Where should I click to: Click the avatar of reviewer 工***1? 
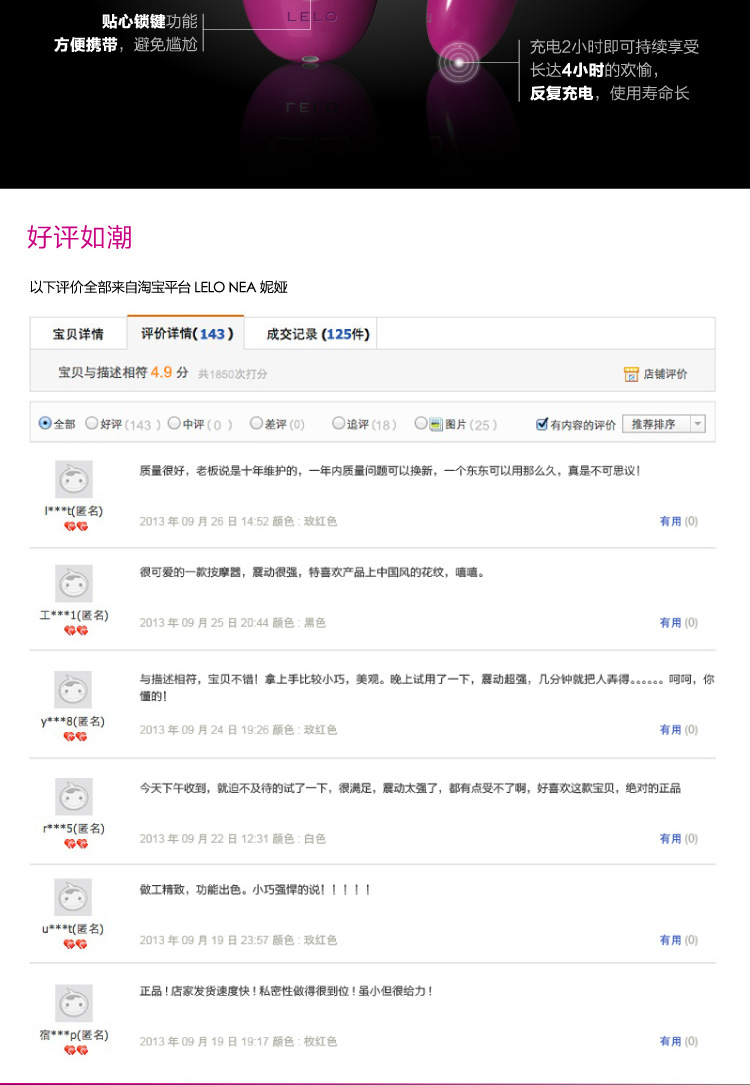[73, 583]
